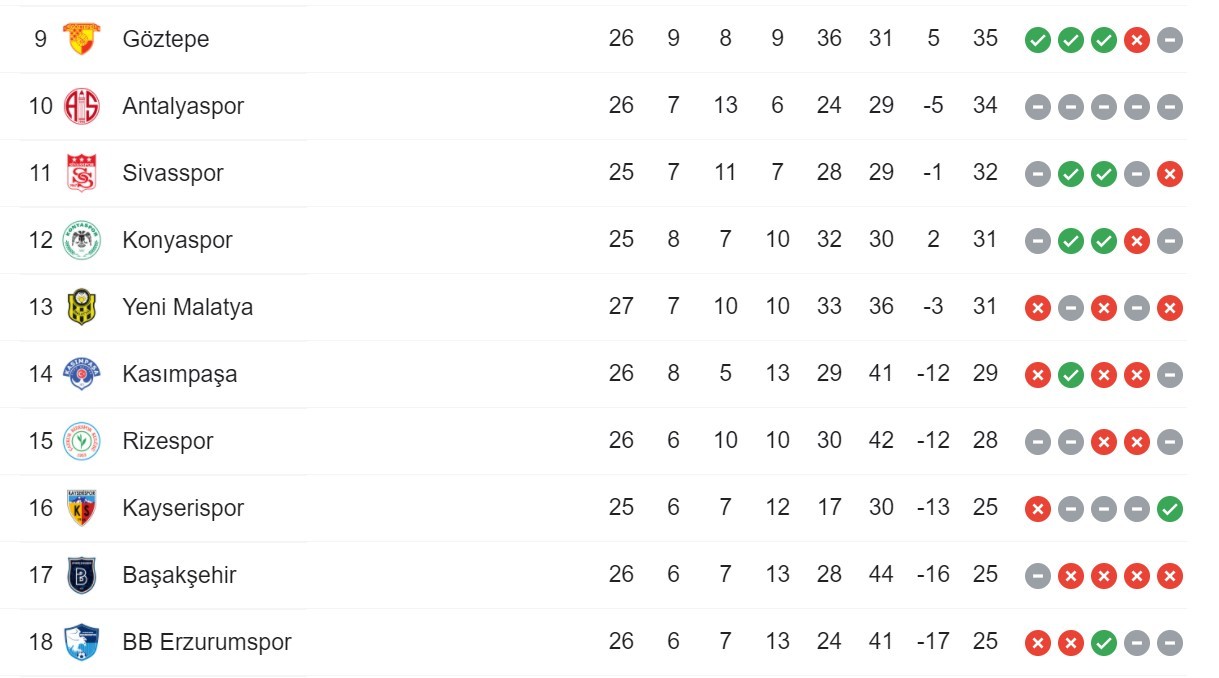Click Sivasspor's red loss form icon
Viewport: 1219px width, 678px height.
(x=1169, y=174)
